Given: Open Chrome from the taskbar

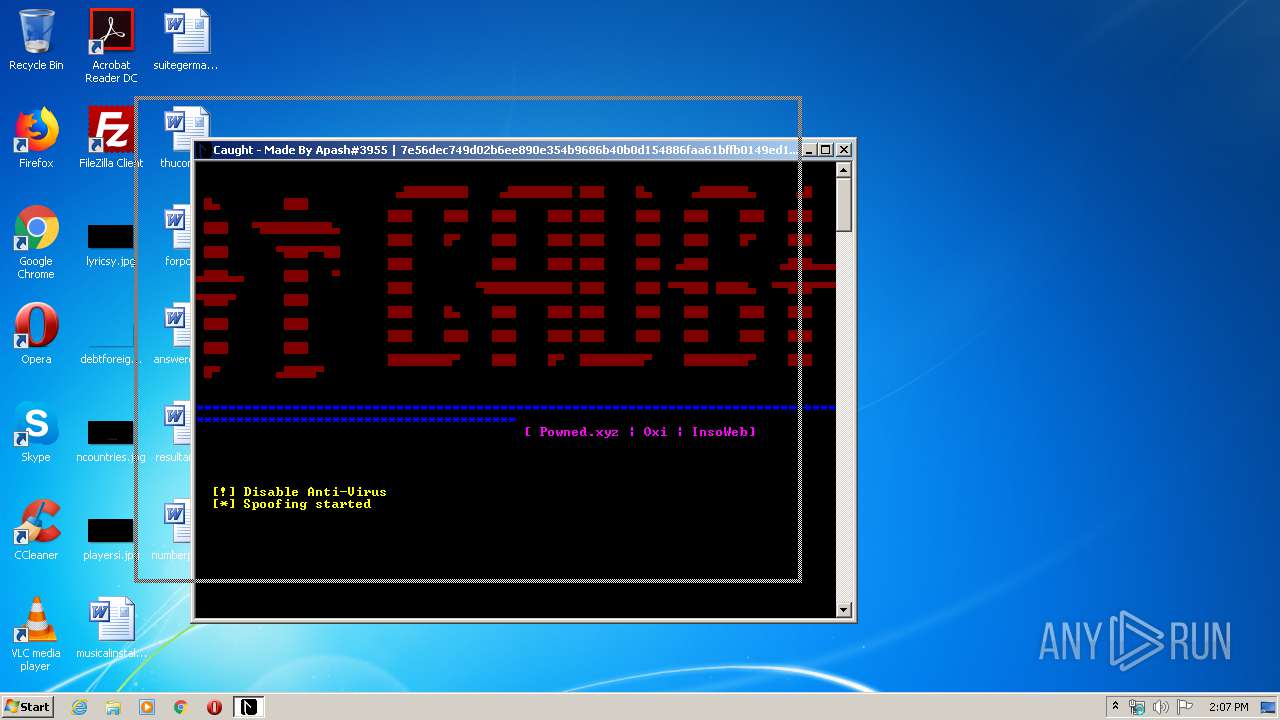Looking at the screenshot, I should pyautogui.click(x=180, y=707).
